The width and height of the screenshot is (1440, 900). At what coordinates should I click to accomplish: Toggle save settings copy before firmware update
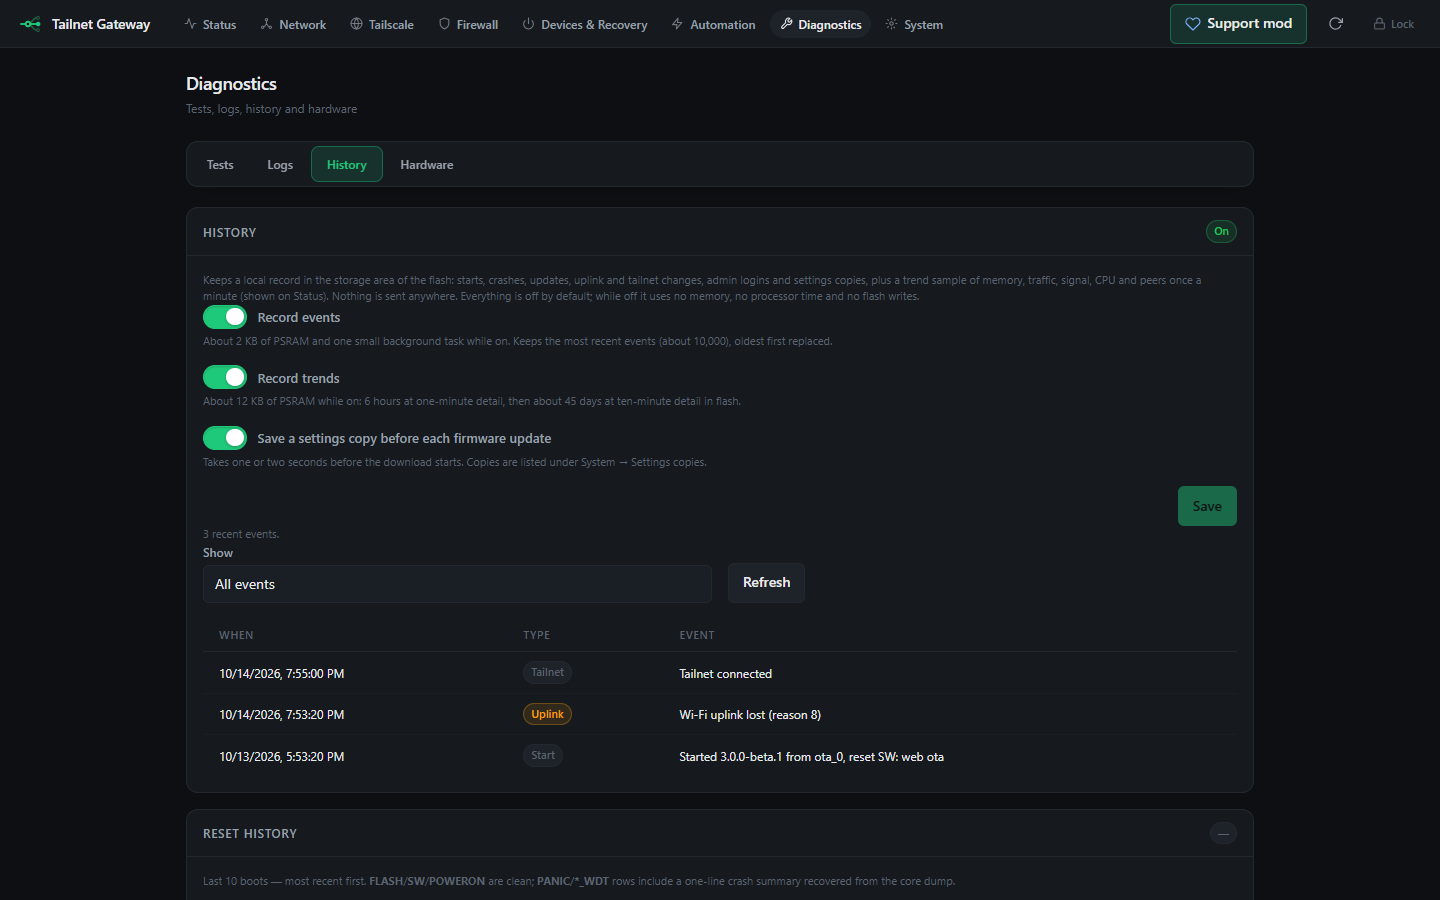point(225,438)
